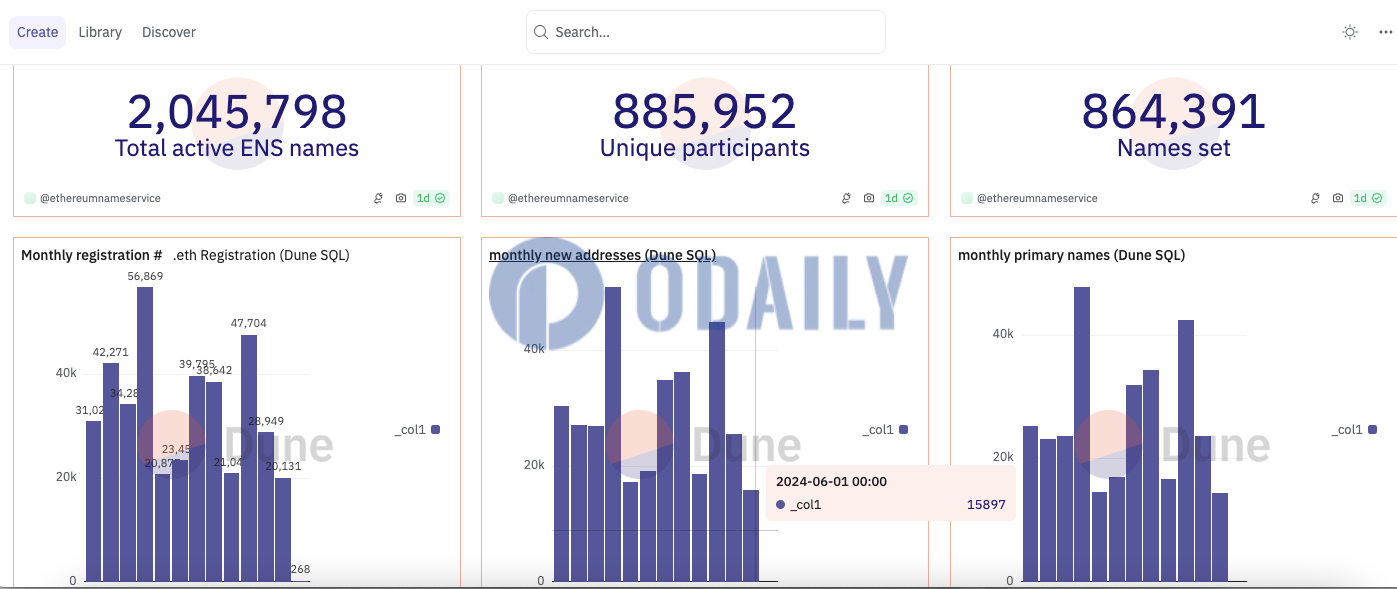Viewport: 1397px width, 589px height.
Task: Click the 1d refresh badge on Names set card
Action: pyautogui.click(x=1368, y=198)
